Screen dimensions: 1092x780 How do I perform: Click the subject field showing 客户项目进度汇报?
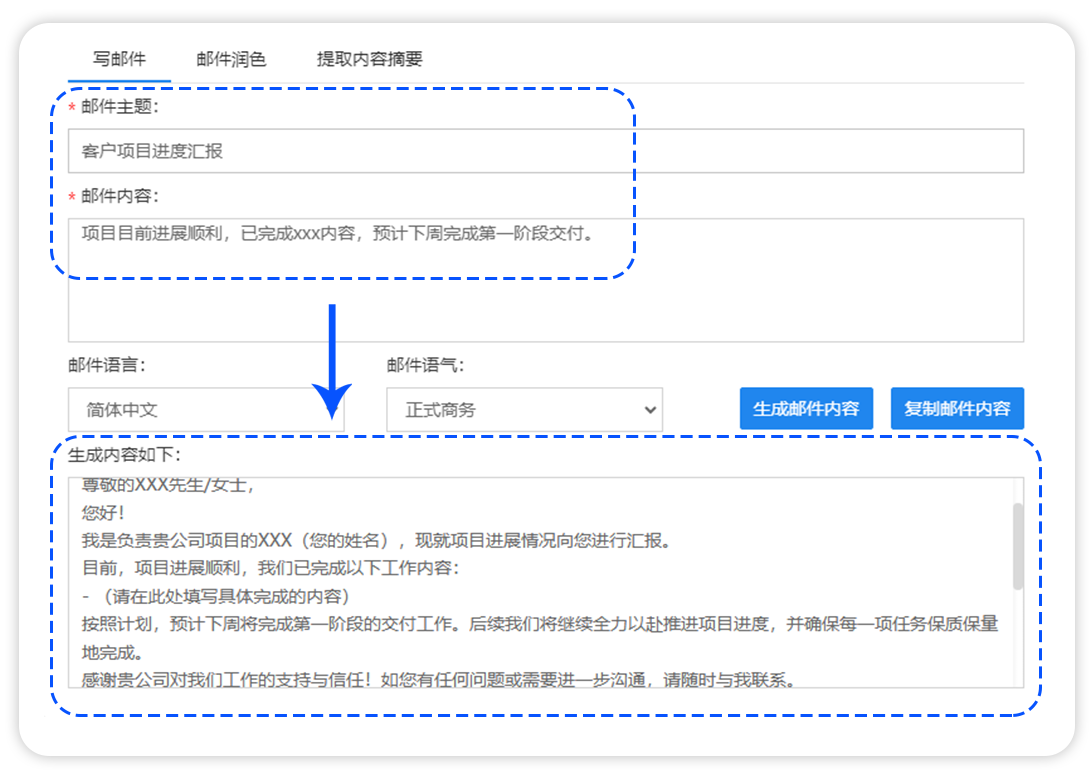pos(546,151)
